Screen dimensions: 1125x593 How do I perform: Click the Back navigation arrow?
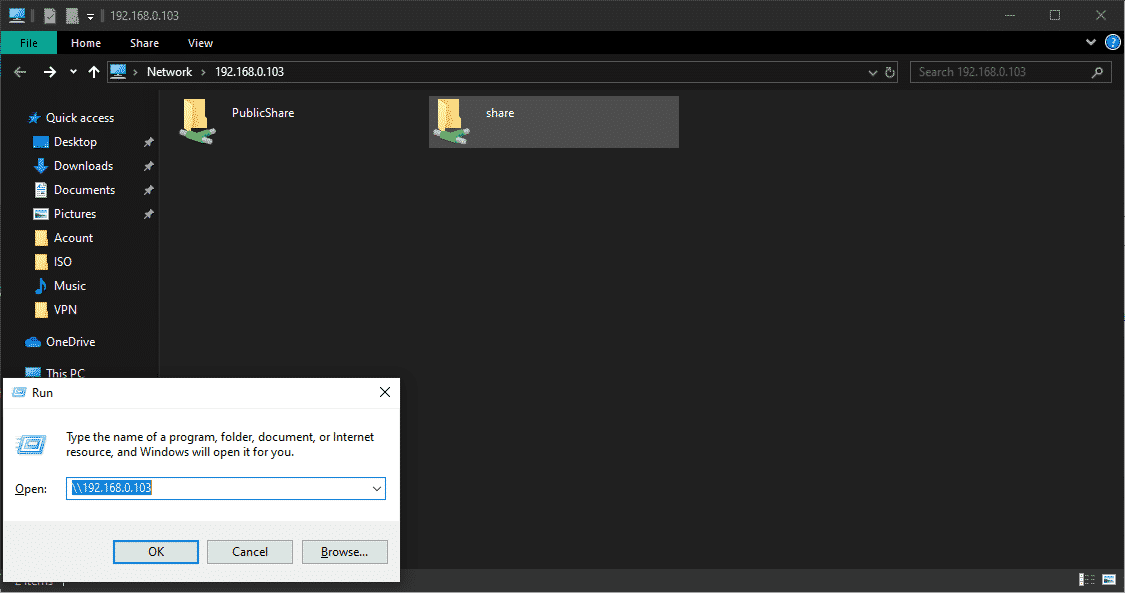(20, 72)
